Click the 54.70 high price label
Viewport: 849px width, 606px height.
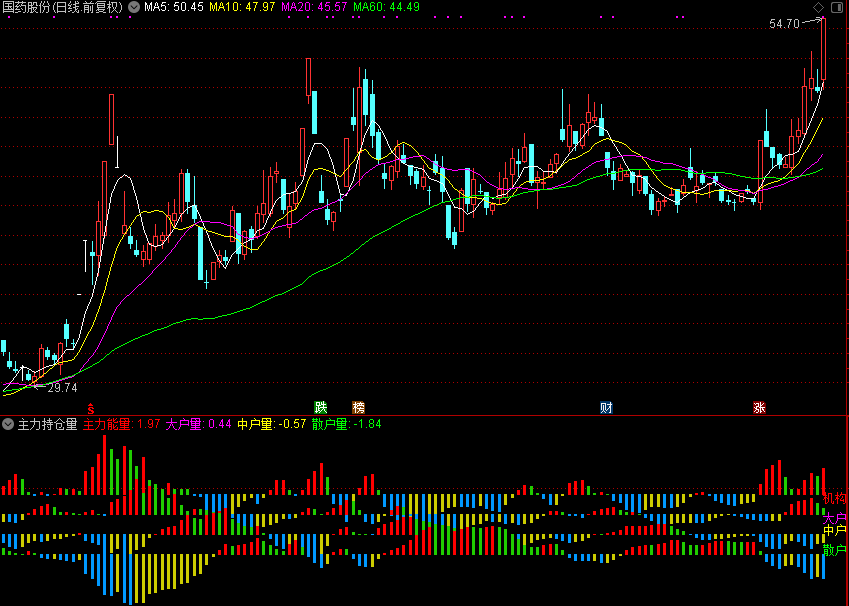pyautogui.click(x=784, y=24)
